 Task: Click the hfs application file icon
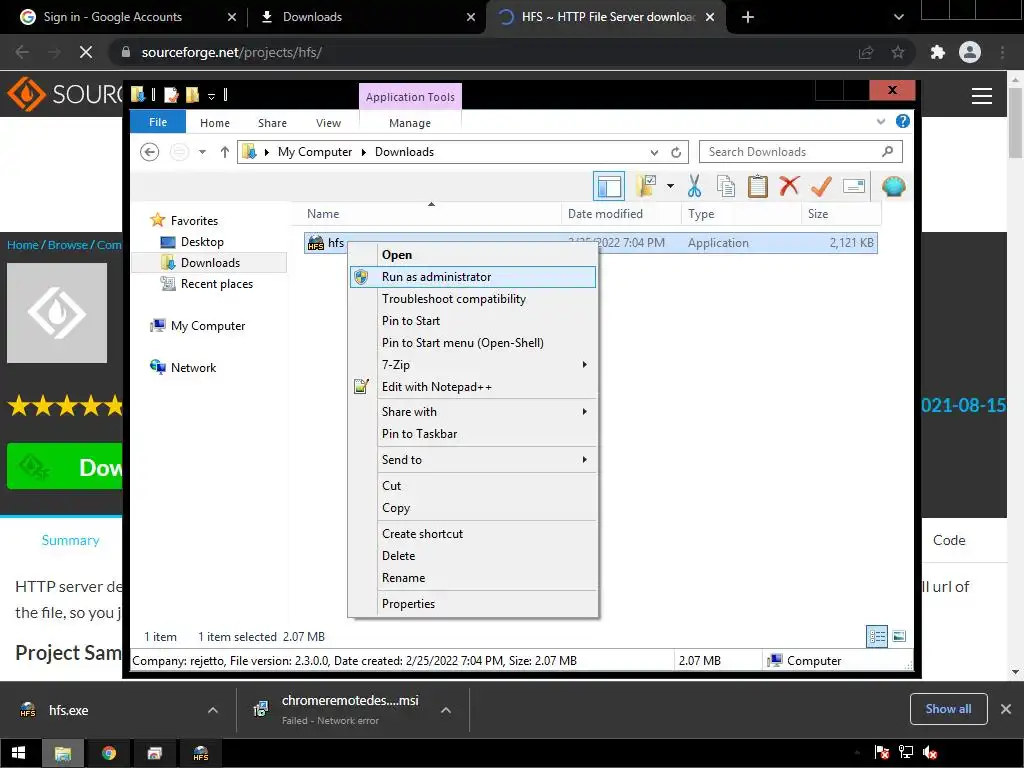tap(315, 243)
